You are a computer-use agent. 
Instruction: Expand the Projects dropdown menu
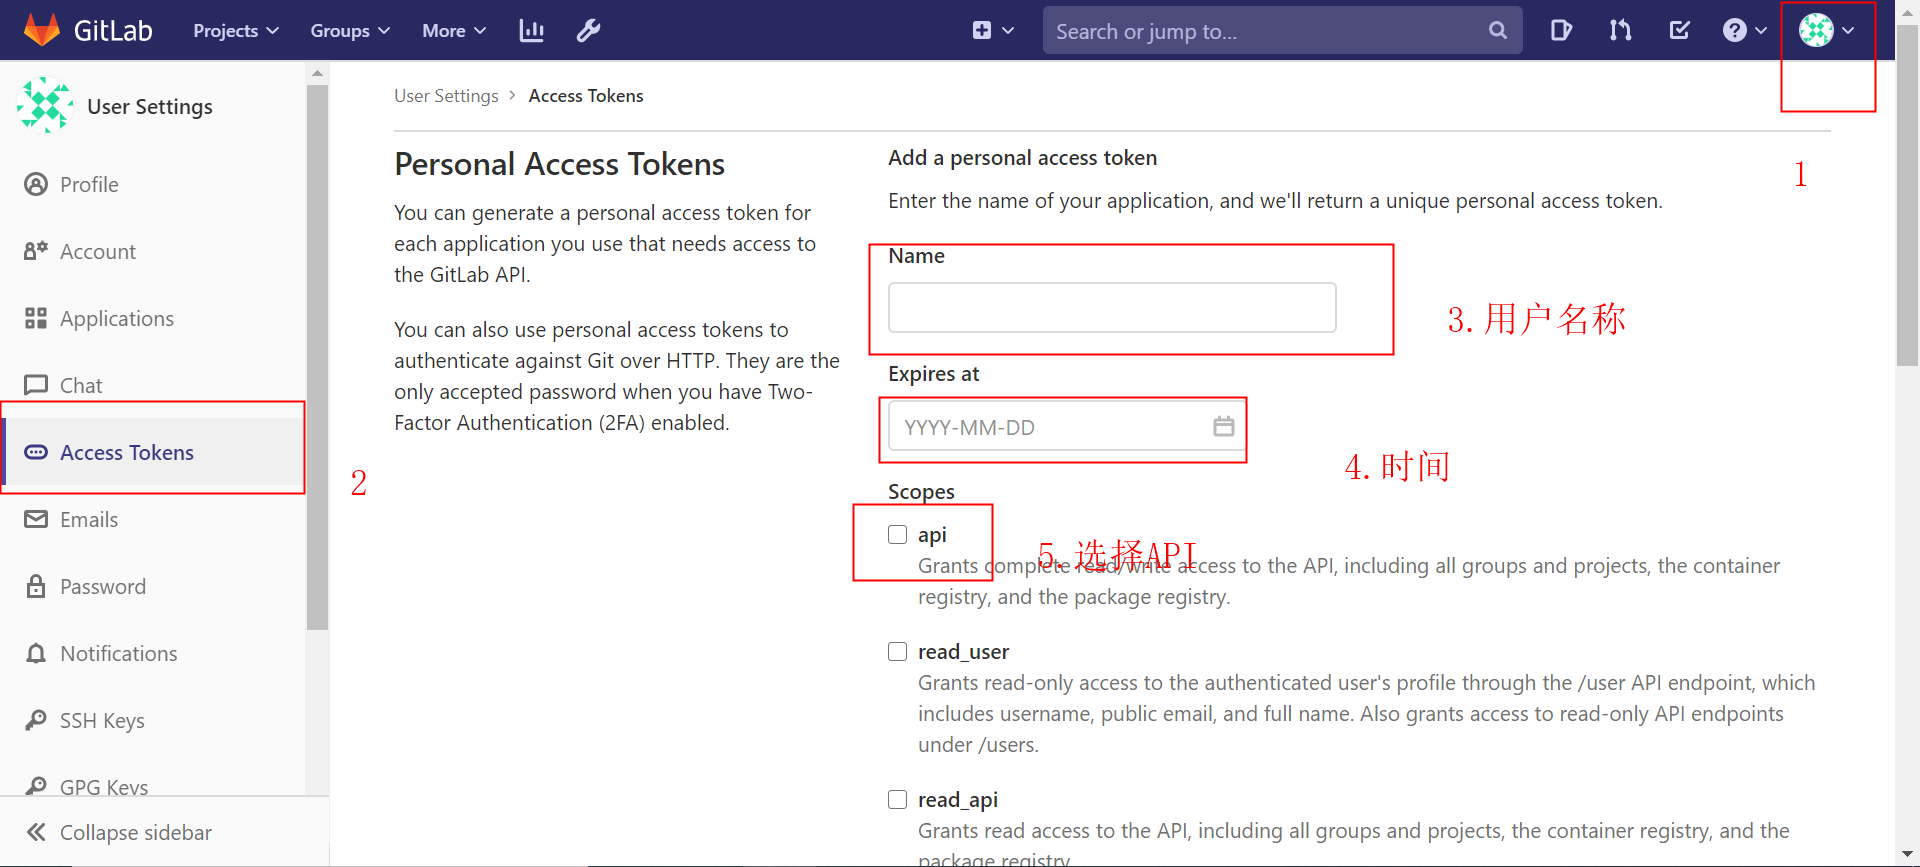coord(236,31)
